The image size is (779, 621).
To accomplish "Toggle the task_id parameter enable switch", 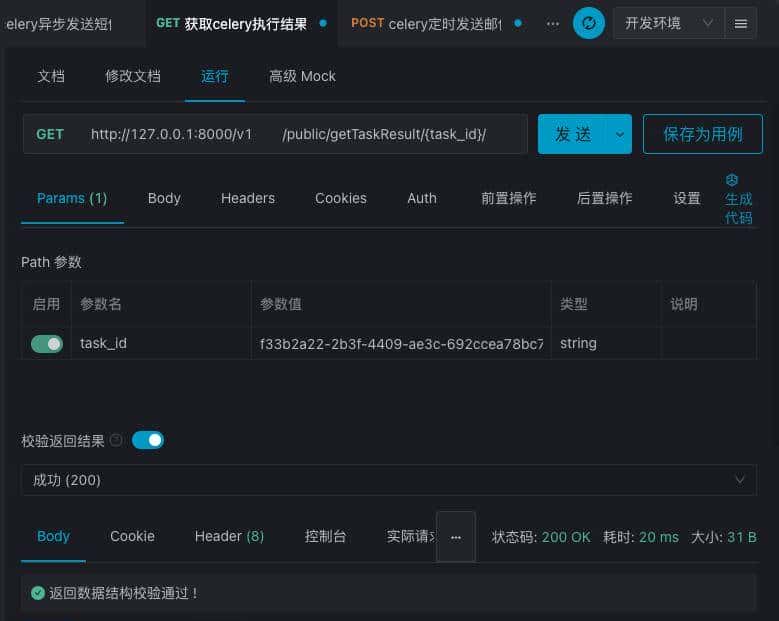I will [47, 344].
